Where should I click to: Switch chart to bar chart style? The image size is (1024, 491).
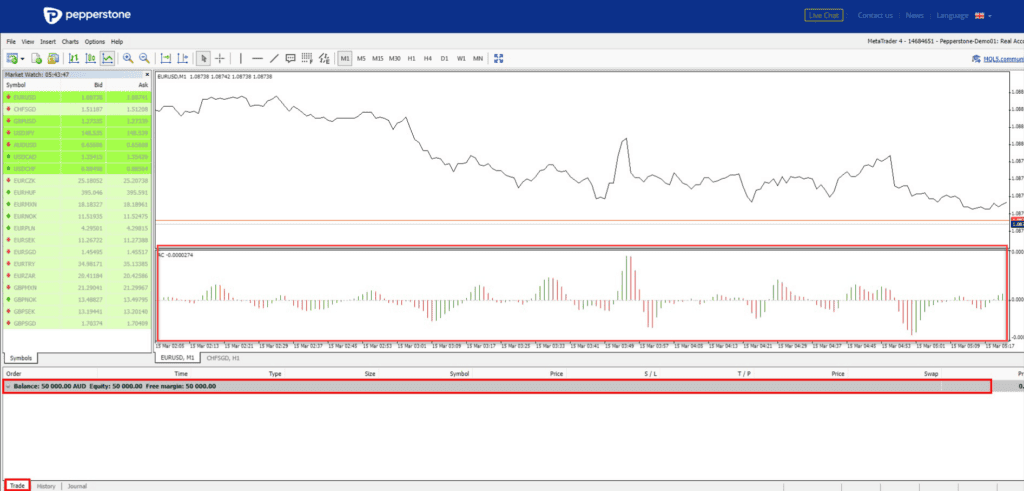pos(73,58)
